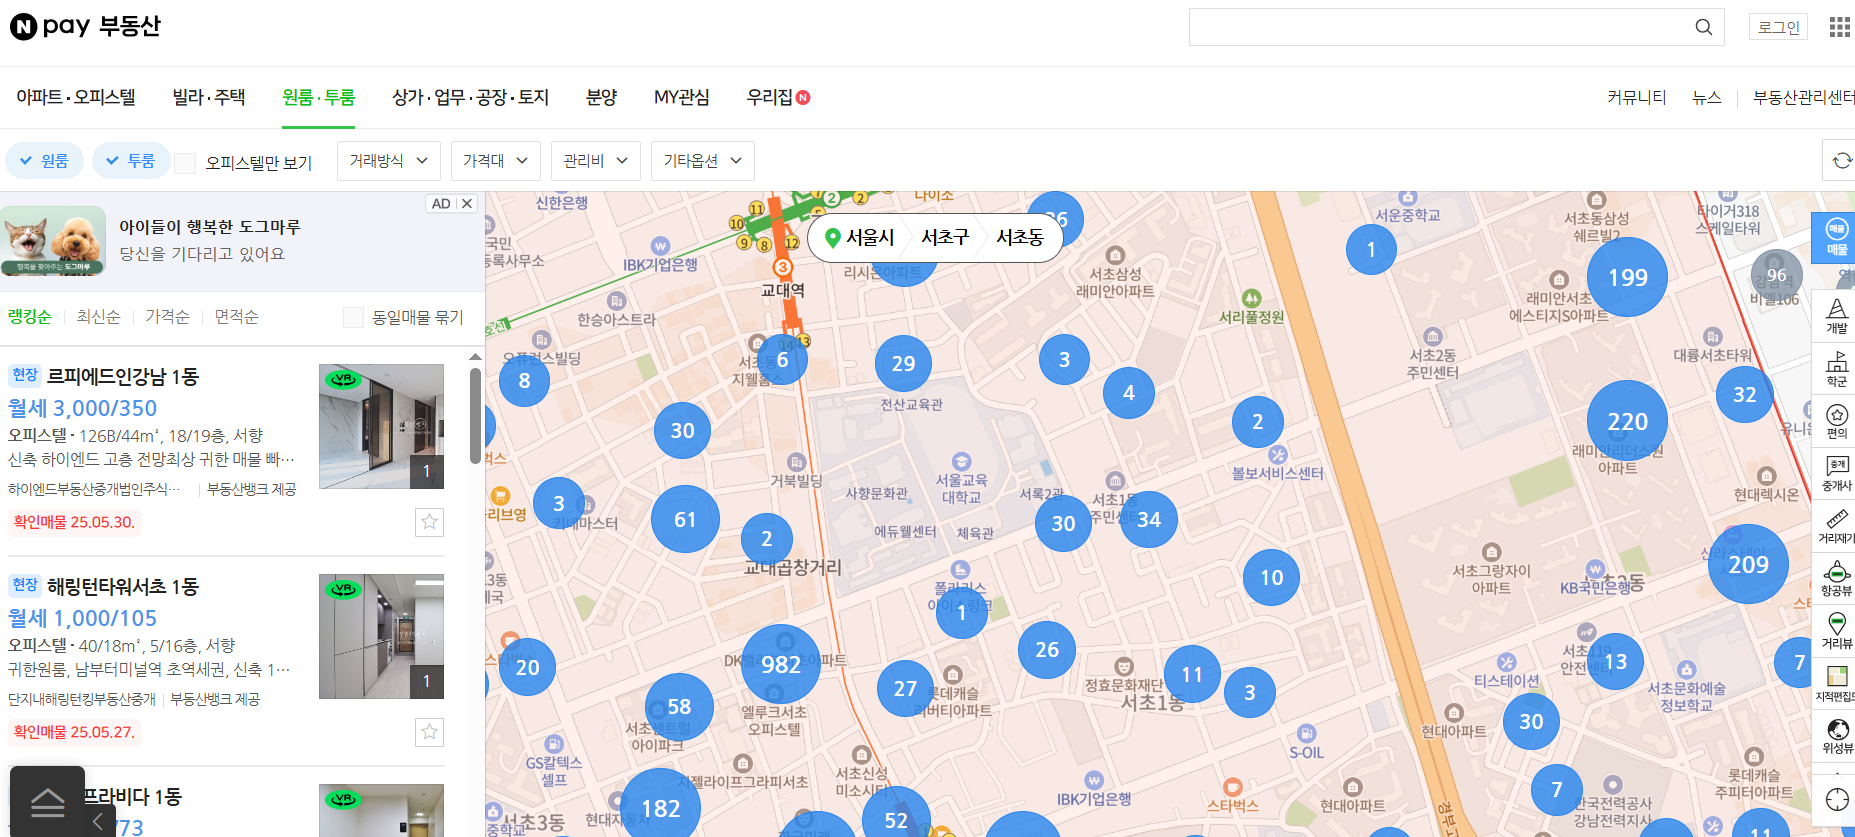Open the 뉴스 link
The width and height of the screenshot is (1855, 837).
coord(1706,97)
